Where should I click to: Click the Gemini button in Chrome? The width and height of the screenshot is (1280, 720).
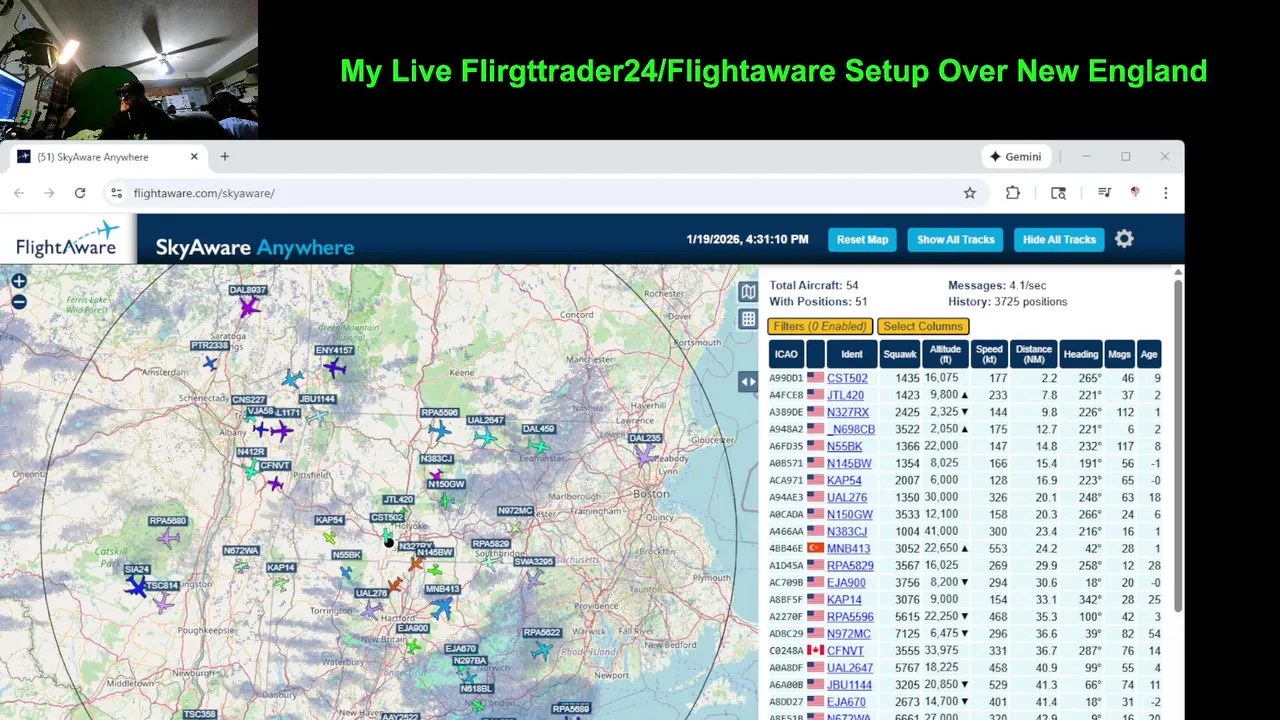pos(1015,157)
